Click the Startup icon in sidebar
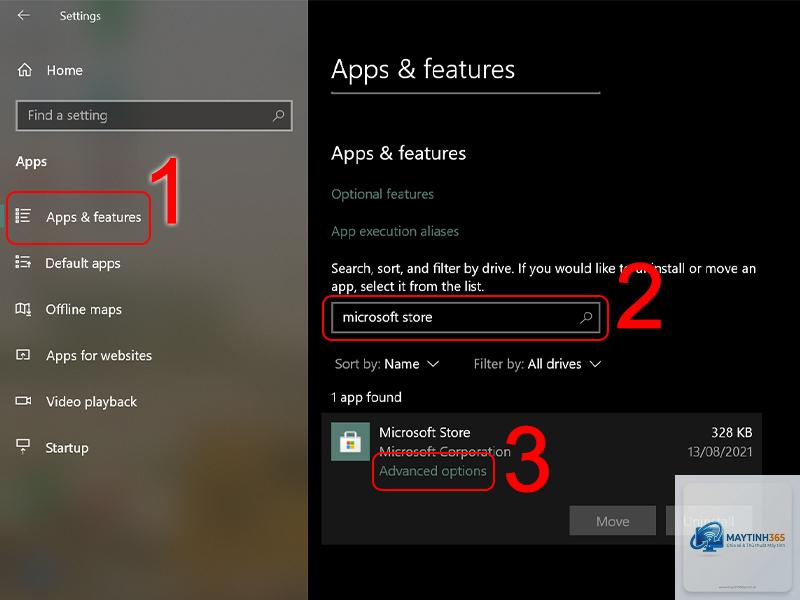 tap(23, 446)
